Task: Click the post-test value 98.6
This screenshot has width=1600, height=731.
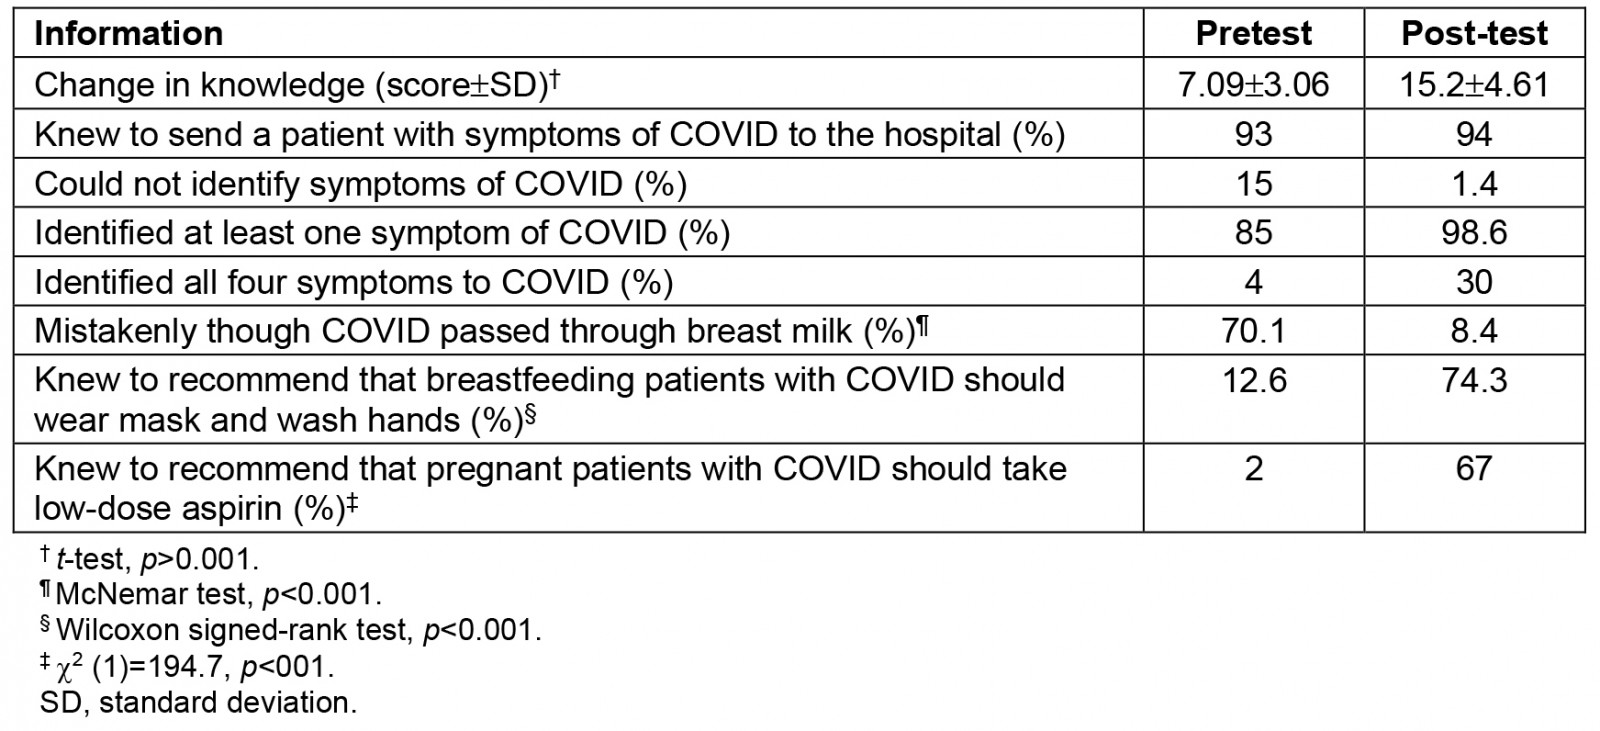Action: click(x=1474, y=233)
